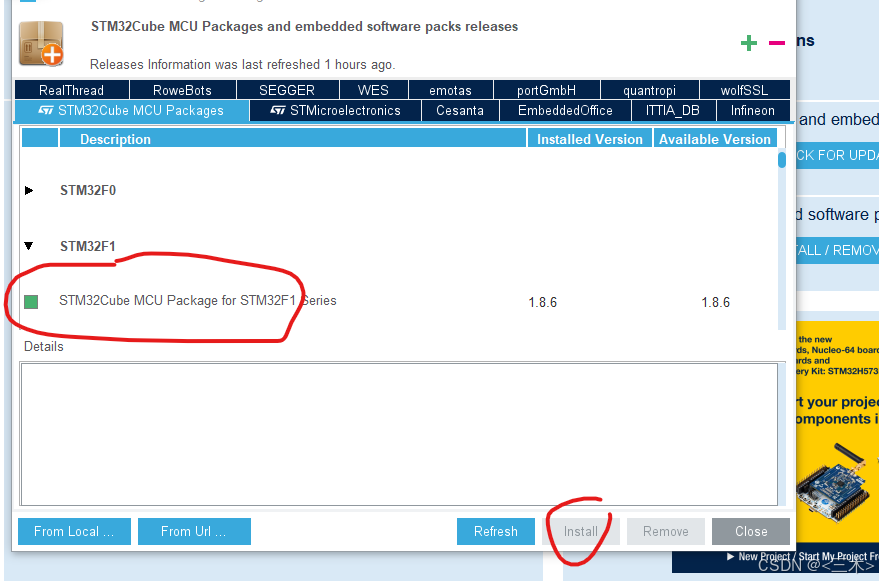Click the Description column header
The width and height of the screenshot is (879, 581).
pos(293,139)
